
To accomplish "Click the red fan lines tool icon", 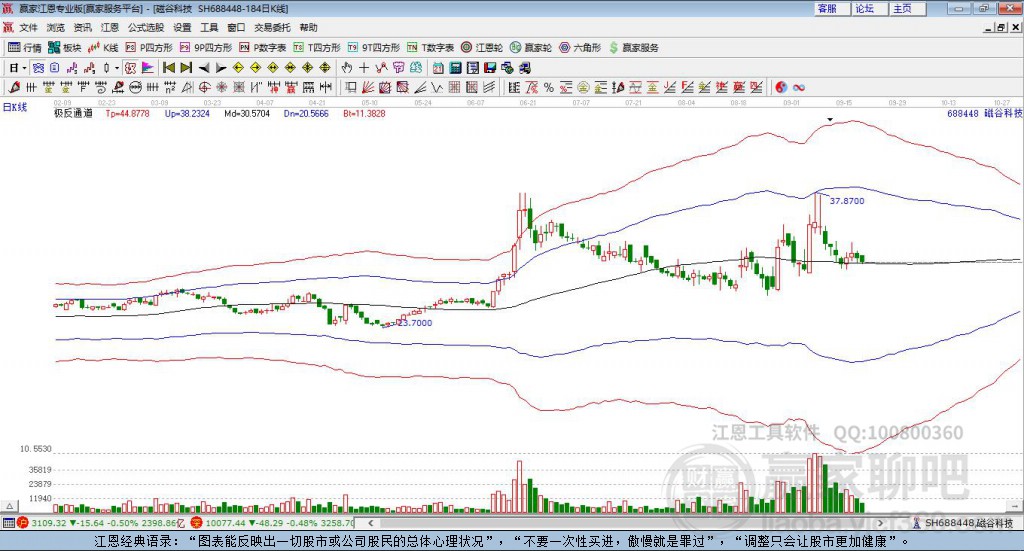I will click(368, 87).
